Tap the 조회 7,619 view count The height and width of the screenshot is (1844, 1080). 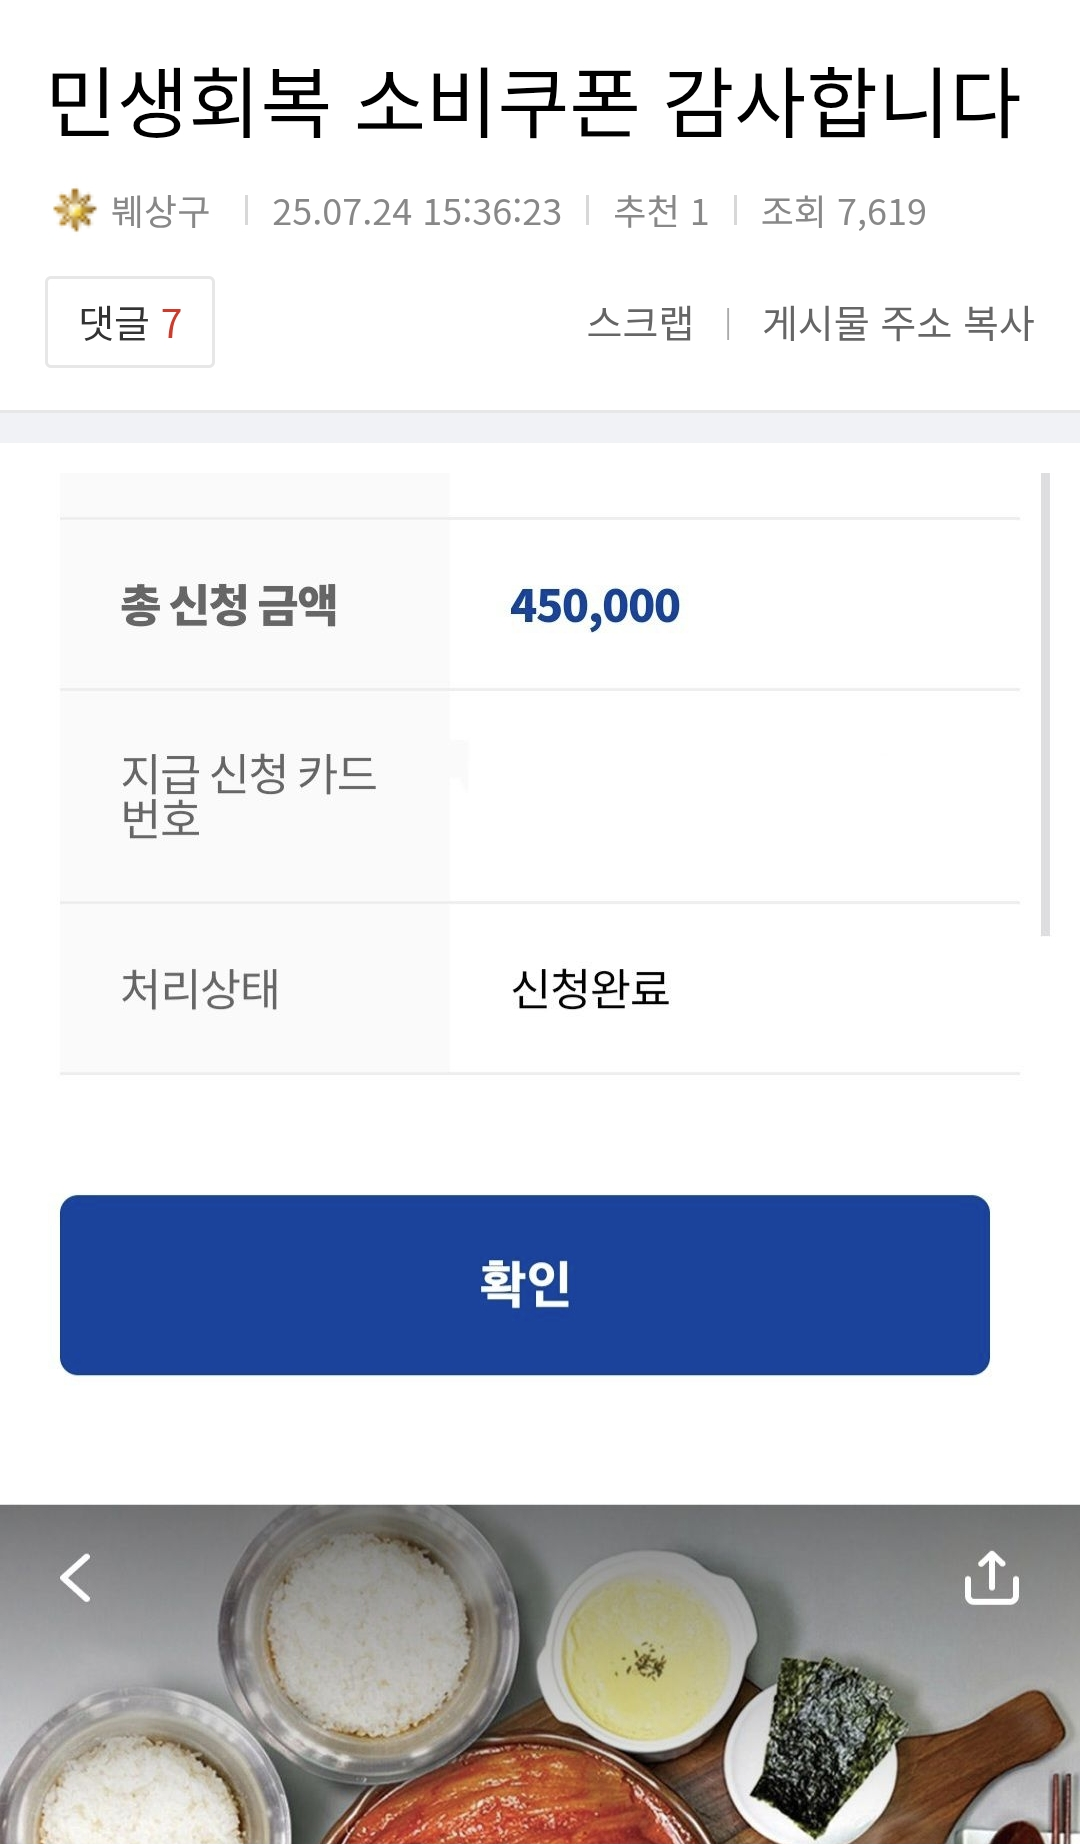point(844,211)
